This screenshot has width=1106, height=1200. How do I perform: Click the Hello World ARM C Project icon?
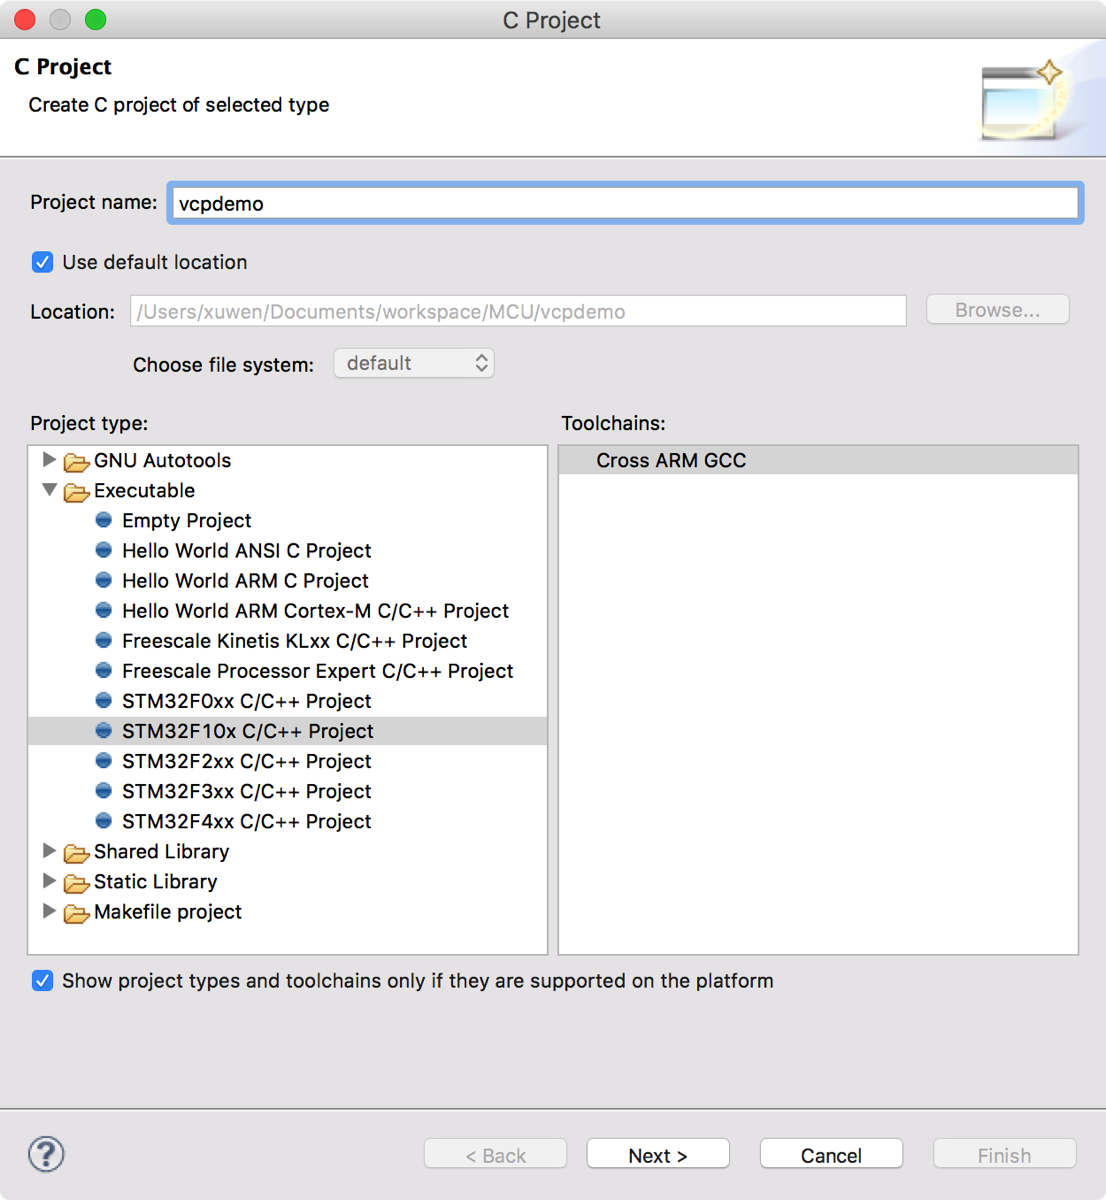(103, 580)
